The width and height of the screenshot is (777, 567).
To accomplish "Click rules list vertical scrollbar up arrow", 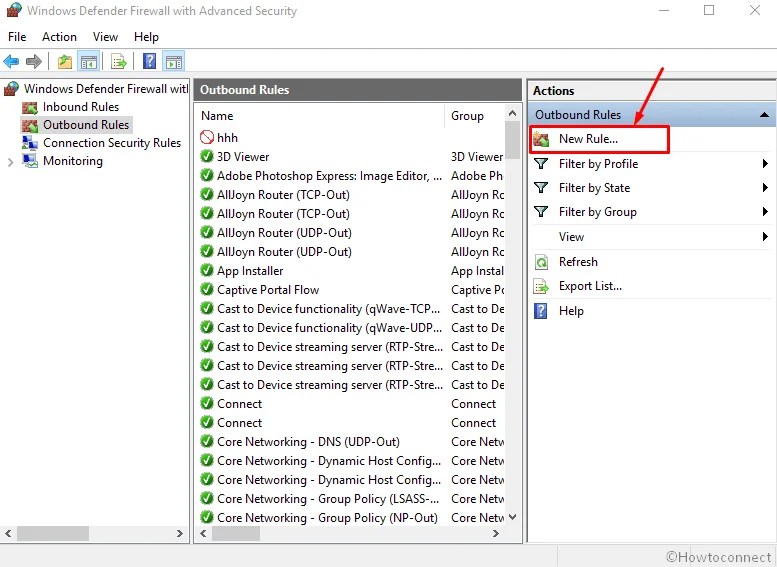I will 512,113.
